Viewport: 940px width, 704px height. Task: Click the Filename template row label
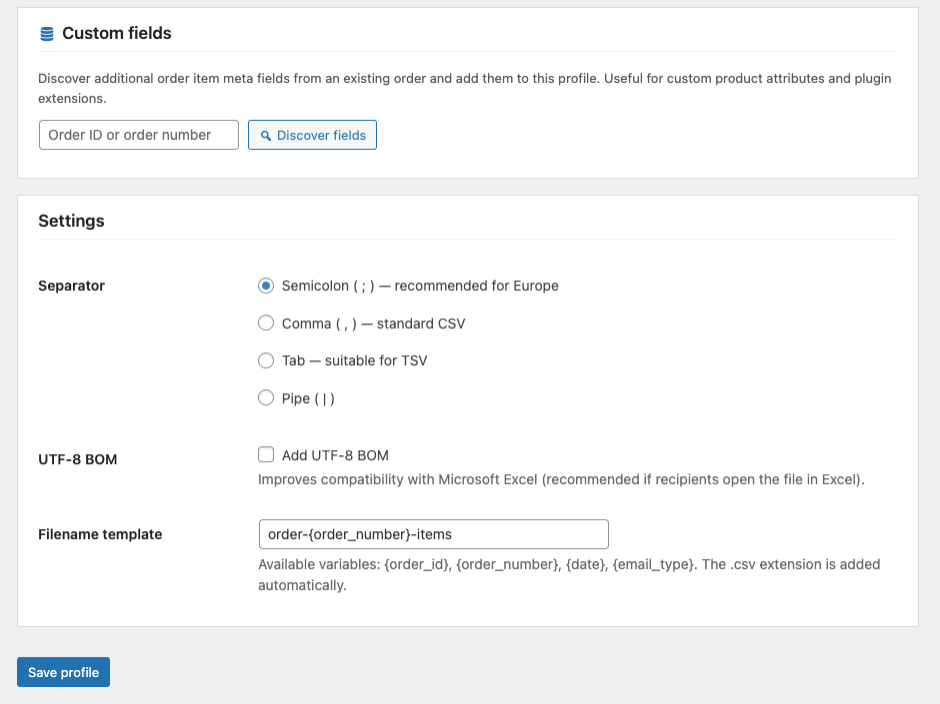[x=100, y=534]
